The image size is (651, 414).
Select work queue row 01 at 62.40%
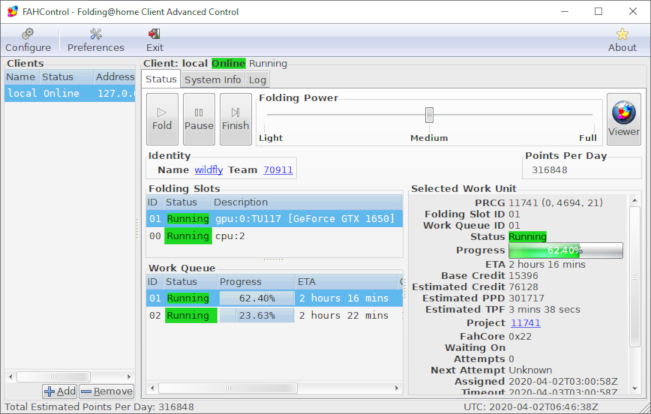click(x=274, y=298)
